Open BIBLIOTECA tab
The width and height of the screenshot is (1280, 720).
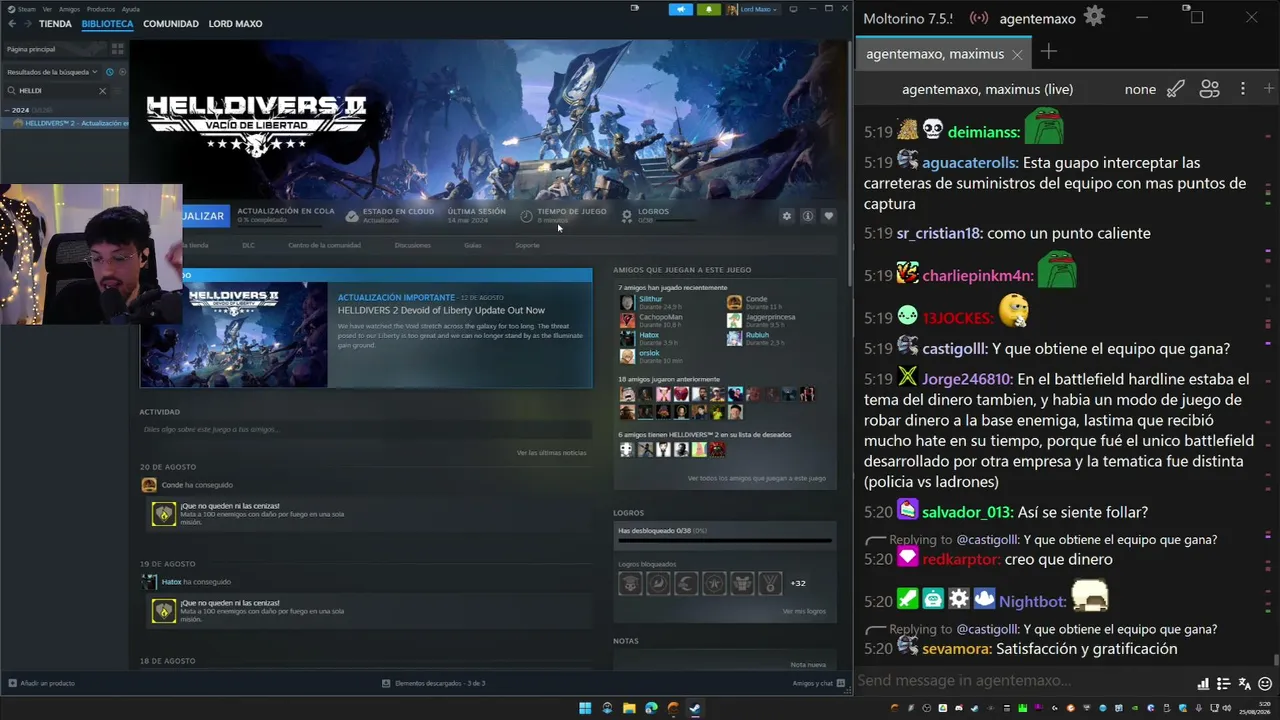[107, 24]
